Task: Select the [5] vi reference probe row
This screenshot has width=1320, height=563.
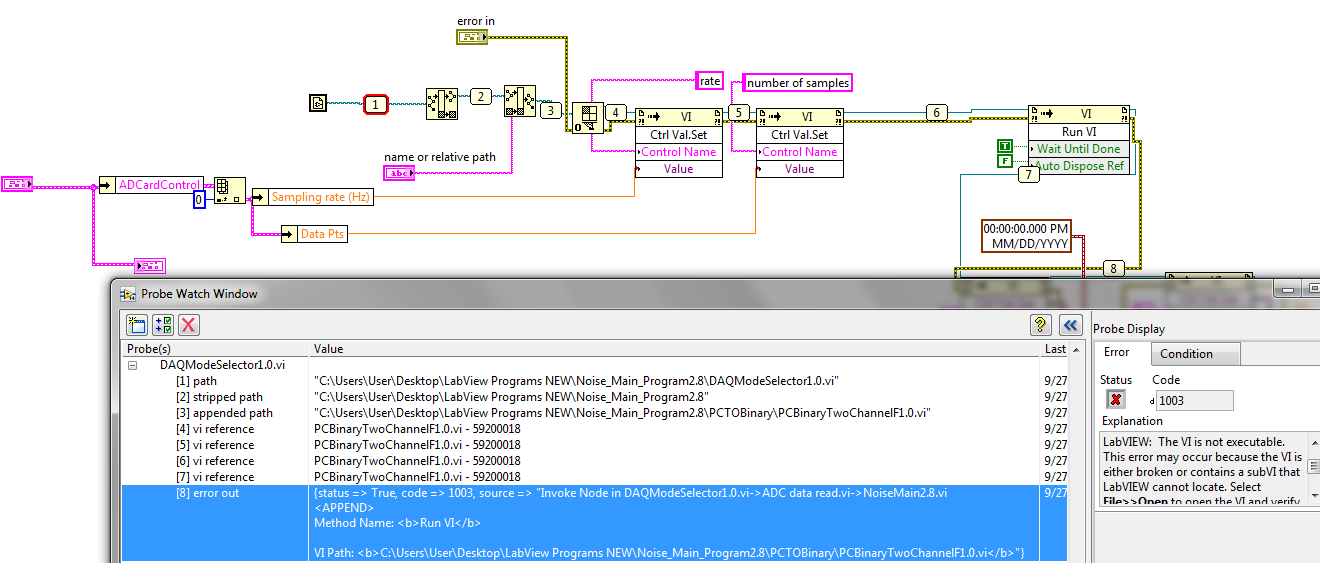Action: (x=594, y=445)
